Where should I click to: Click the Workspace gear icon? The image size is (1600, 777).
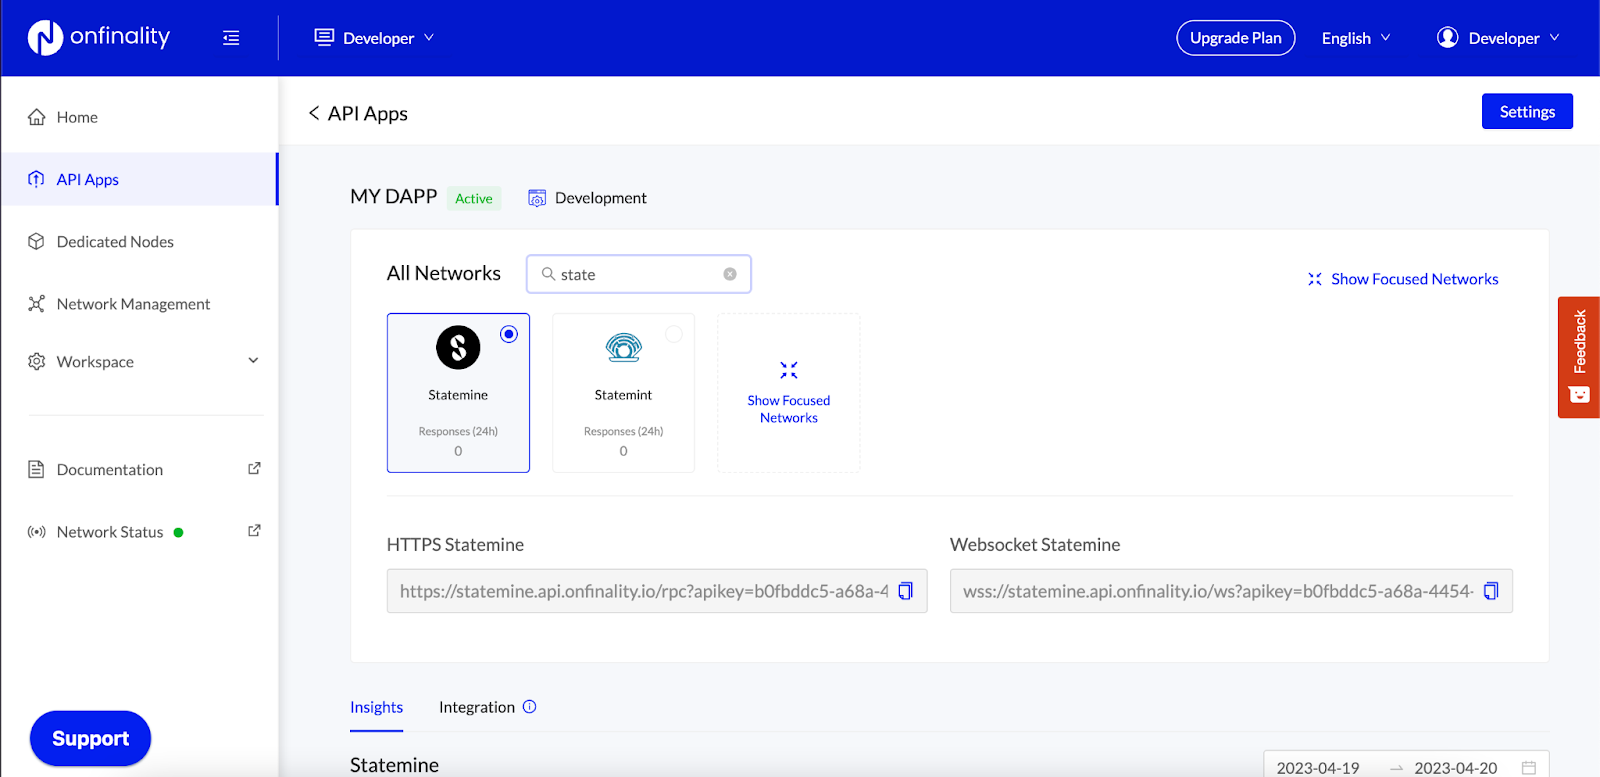coord(37,361)
